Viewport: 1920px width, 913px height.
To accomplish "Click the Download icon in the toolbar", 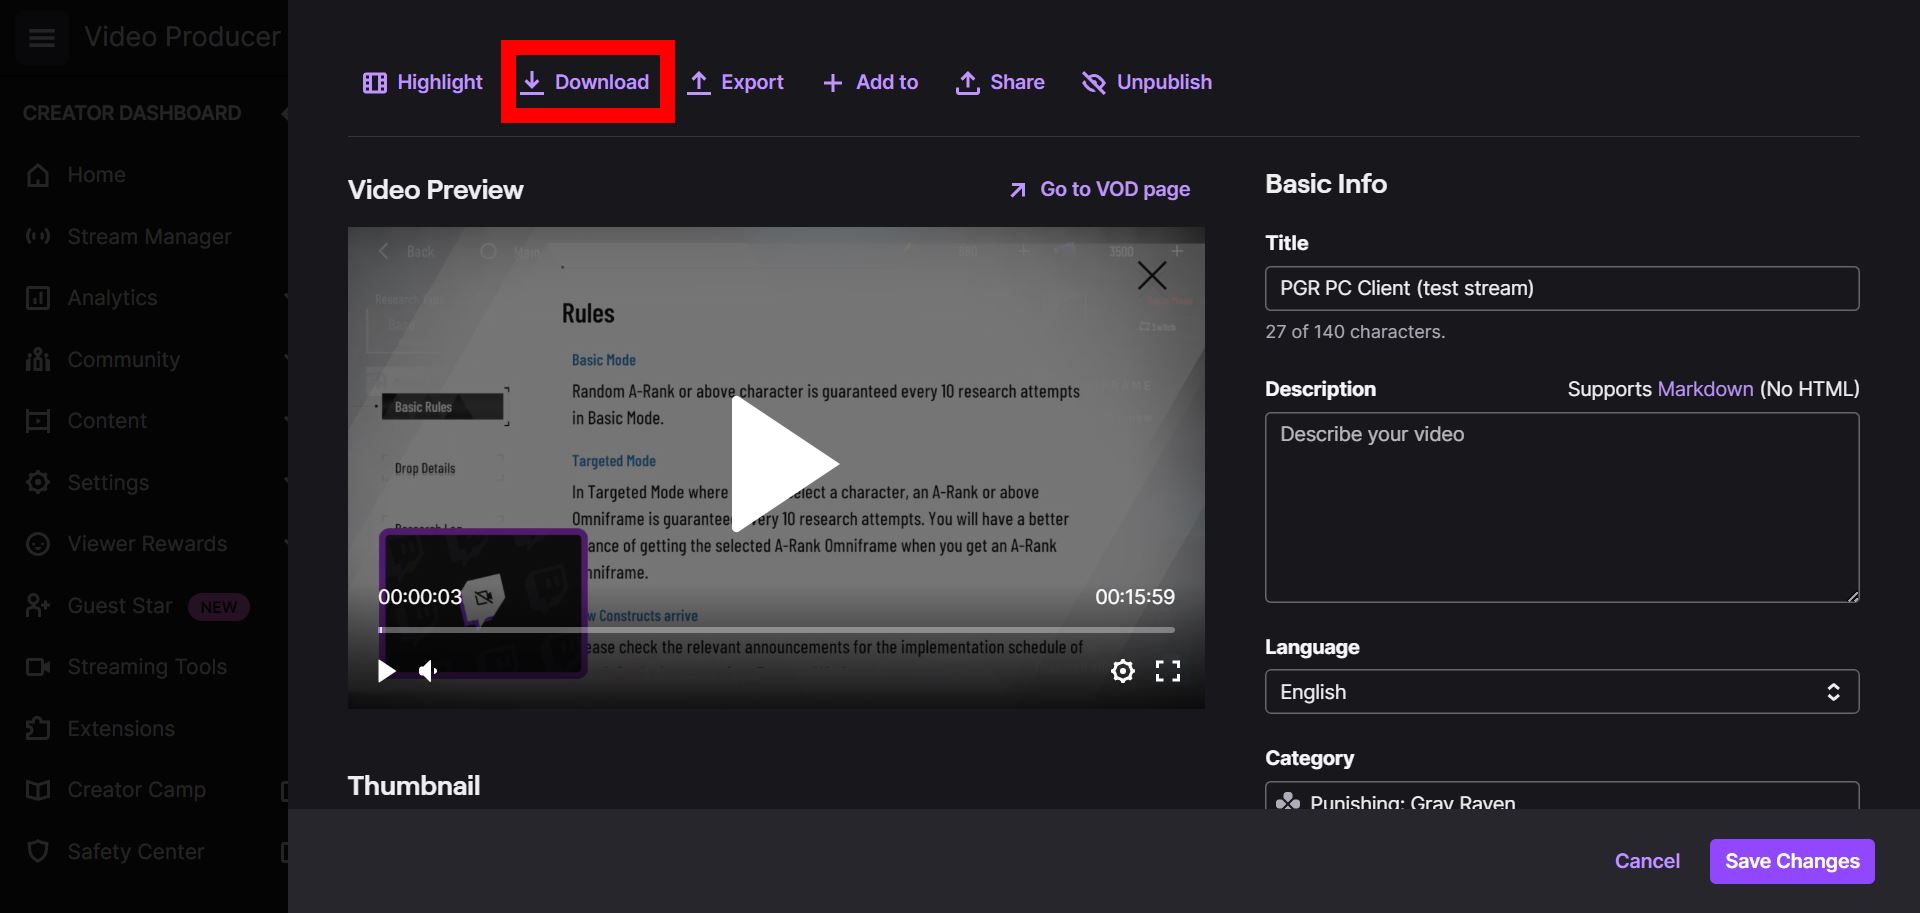I will [x=534, y=82].
